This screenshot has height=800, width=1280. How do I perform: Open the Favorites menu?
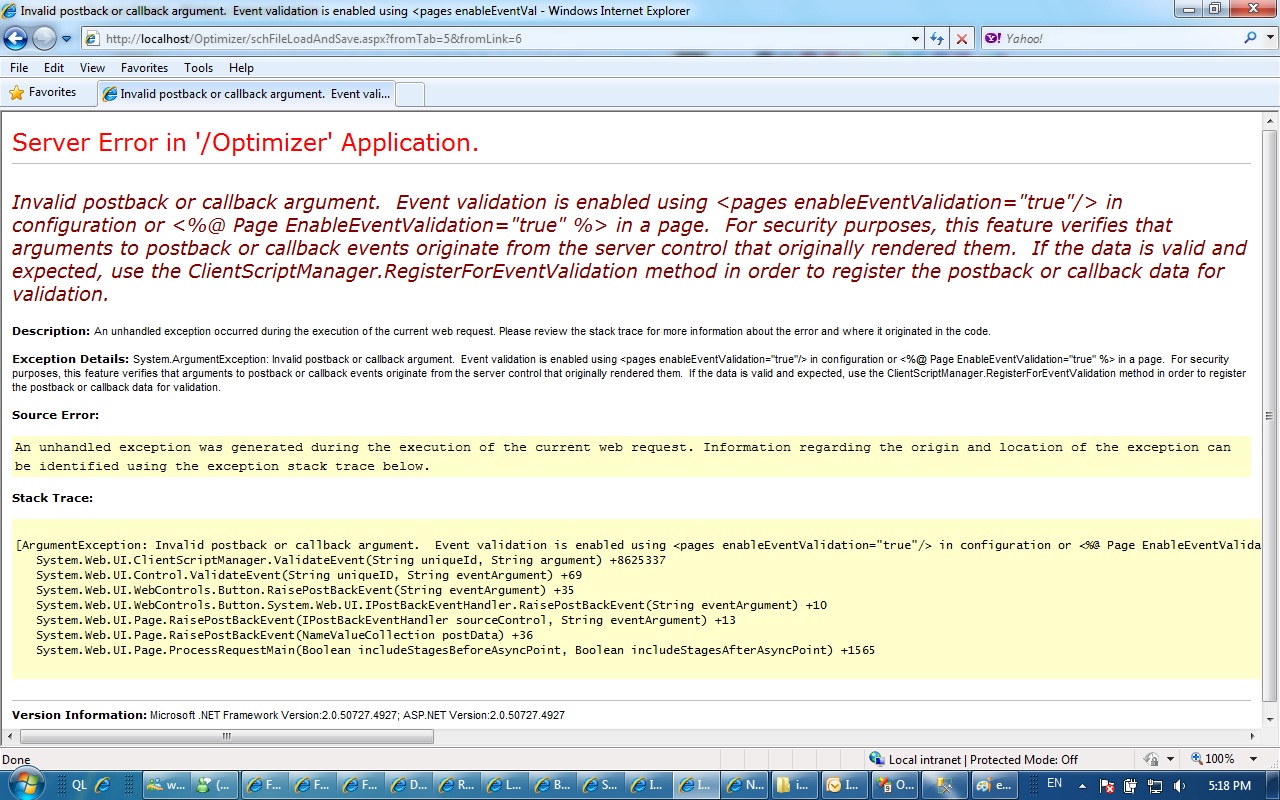tap(145, 68)
